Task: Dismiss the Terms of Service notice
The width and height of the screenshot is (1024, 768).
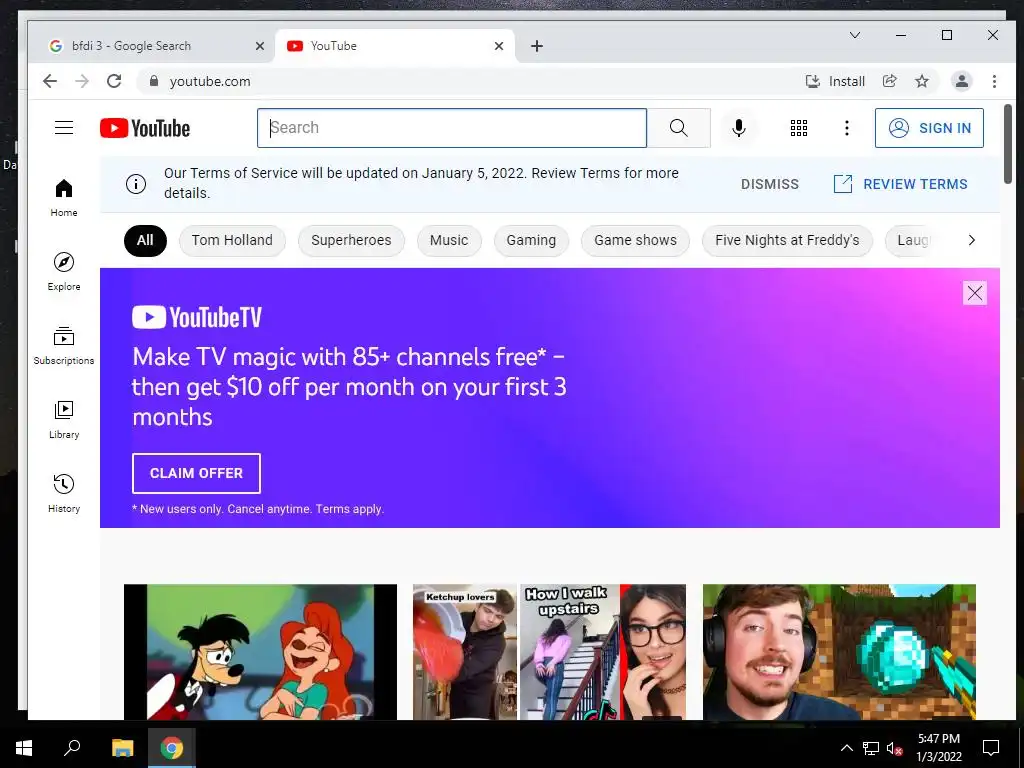Action: (x=769, y=184)
